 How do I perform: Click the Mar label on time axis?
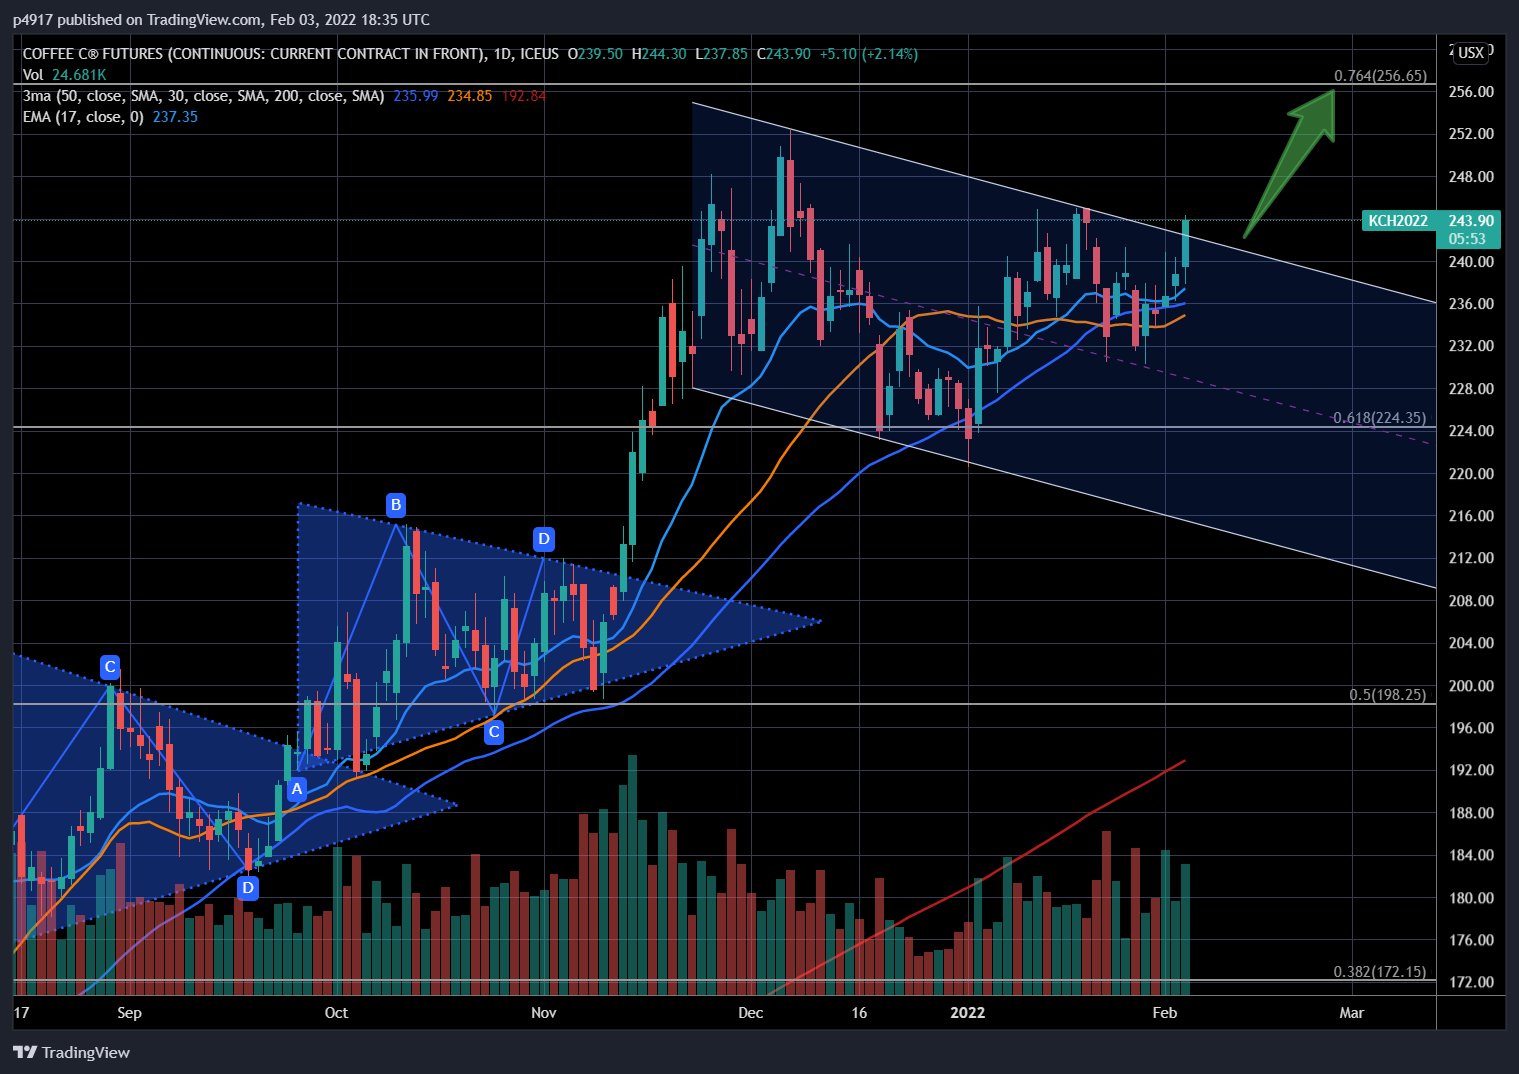1351,1013
